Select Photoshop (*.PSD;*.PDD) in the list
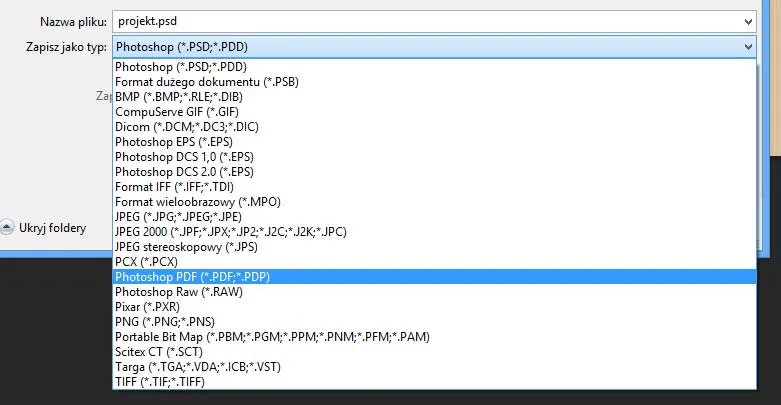781x405 pixels. [434, 67]
